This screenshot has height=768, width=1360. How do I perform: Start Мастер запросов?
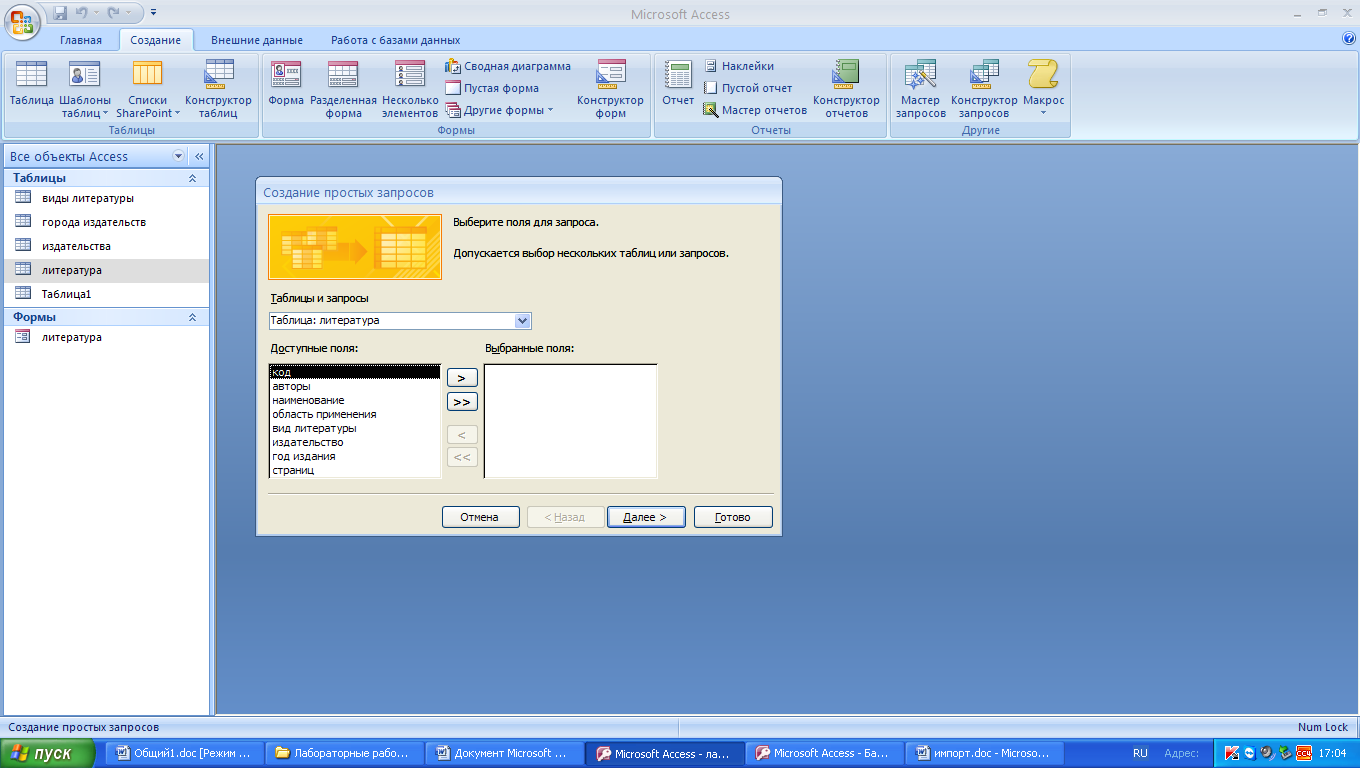(920, 88)
